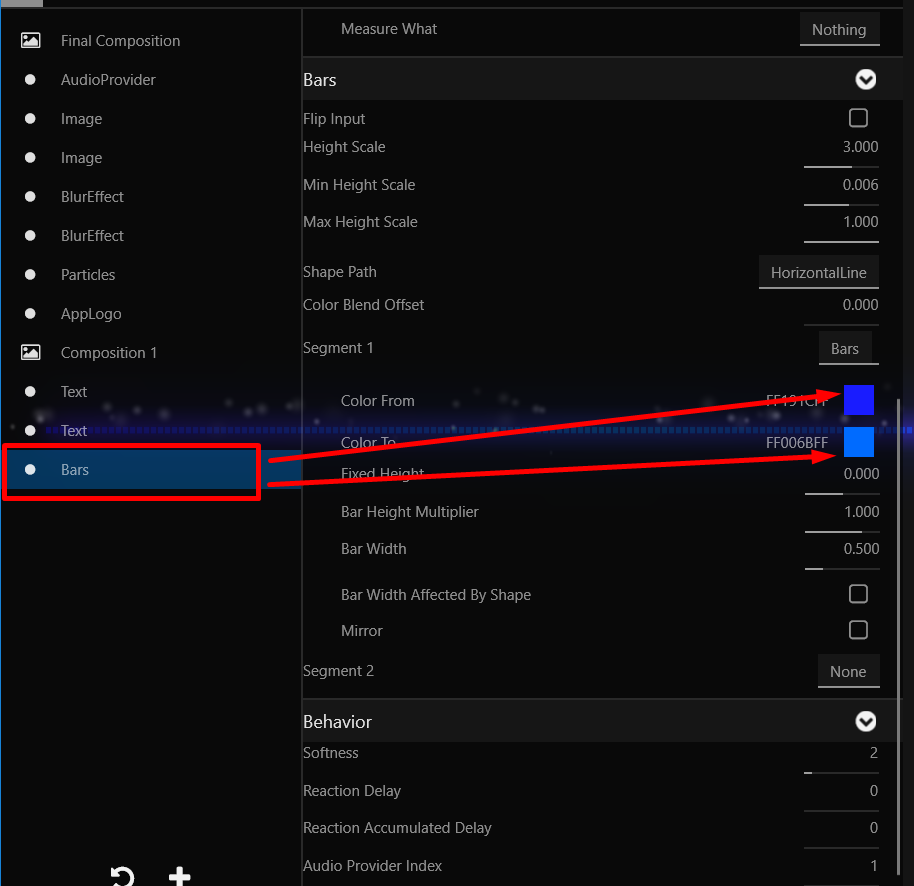Collapse the Behavior section chevron
914x886 pixels.
(866, 722)
